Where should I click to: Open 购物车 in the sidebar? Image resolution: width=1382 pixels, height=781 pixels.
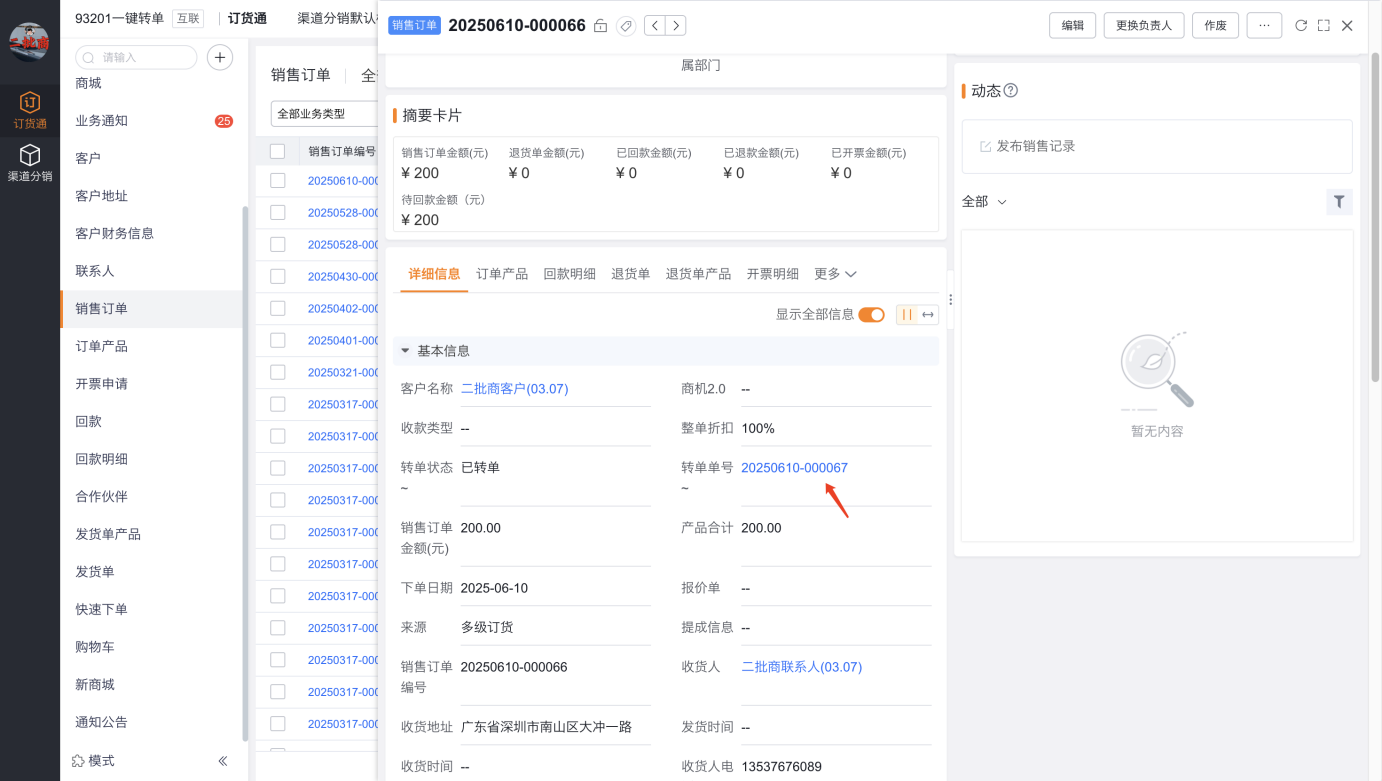(x=95, y=647)
